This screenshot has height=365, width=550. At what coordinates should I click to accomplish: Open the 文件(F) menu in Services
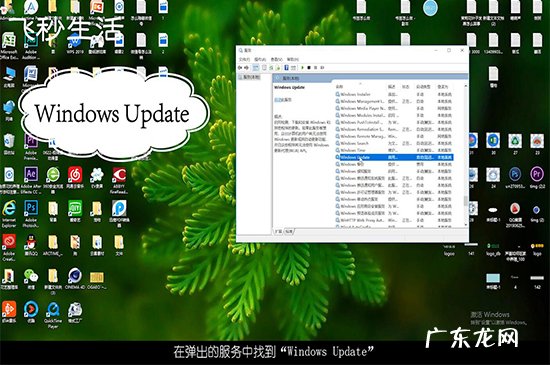(x=244, y=59)
